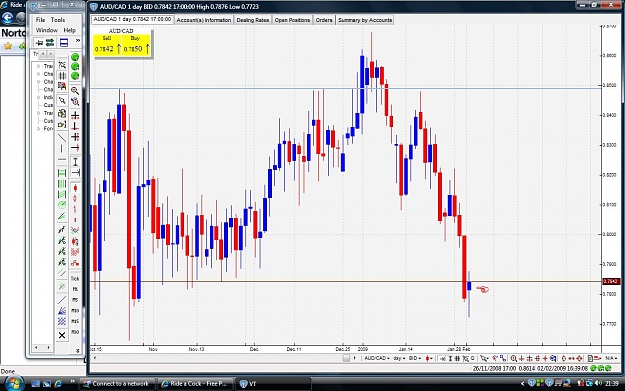This screenshot has height=391, width=625.
Task: Choose the black X delete tool
Action: [x=62, y=335]
